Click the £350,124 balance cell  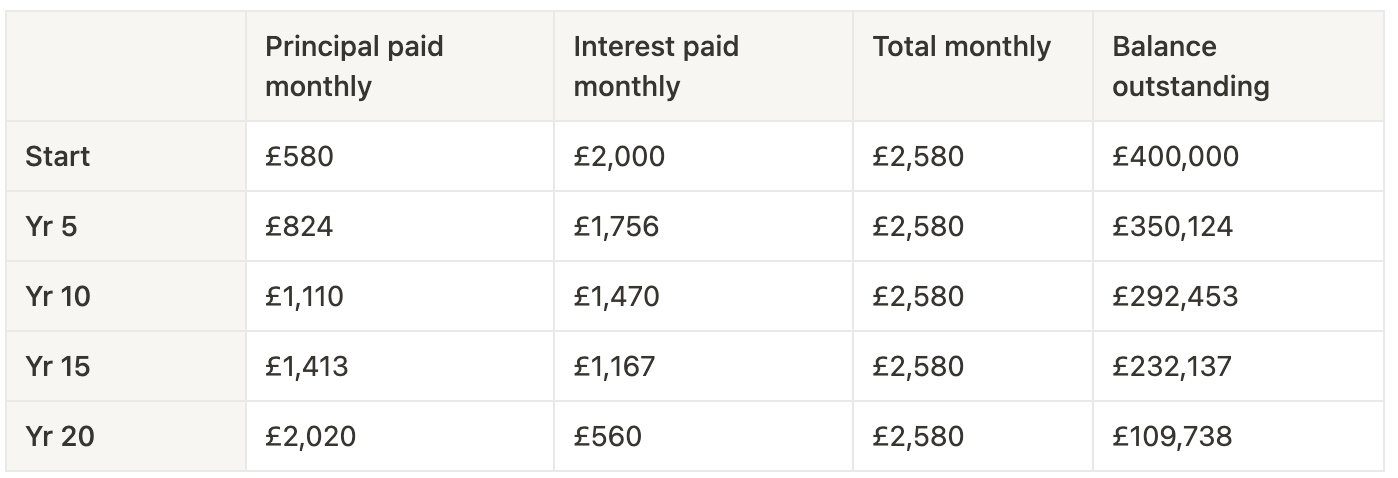tap(1239, 227)
